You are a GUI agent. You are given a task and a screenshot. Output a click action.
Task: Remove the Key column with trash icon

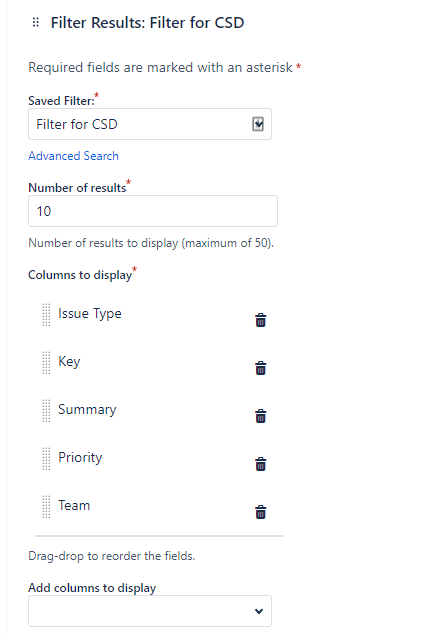(x=261, y=368)
